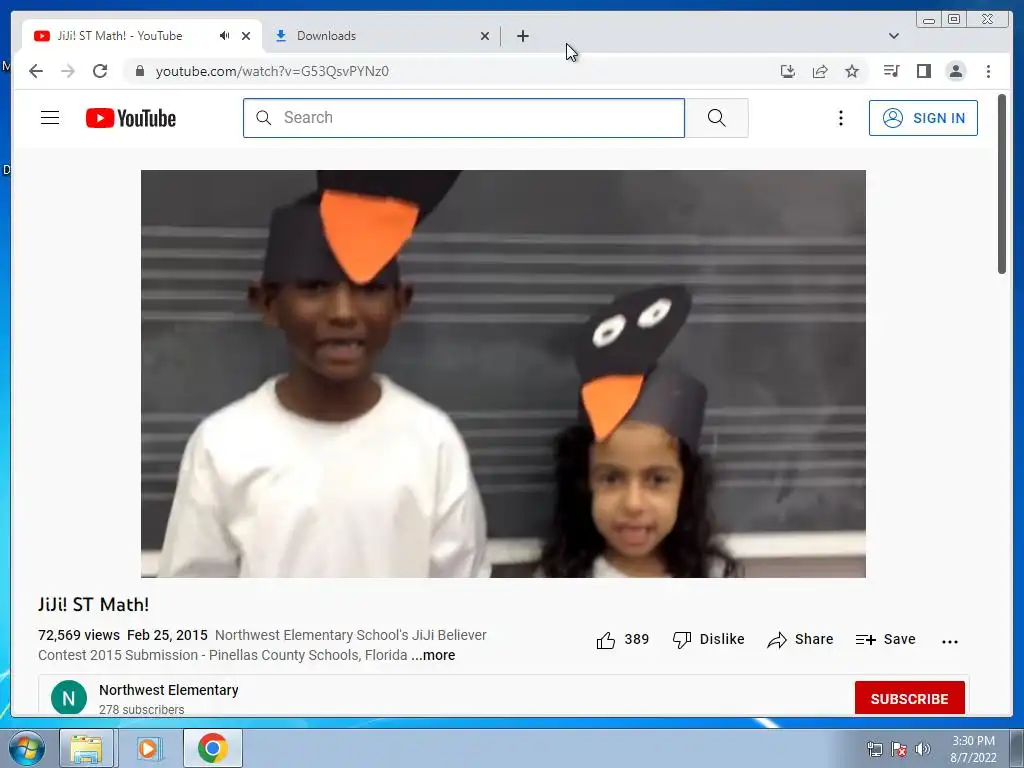Open the Chrome profile avatar
This screenshot has height=768, width=1024.
[x=955, y=71]
